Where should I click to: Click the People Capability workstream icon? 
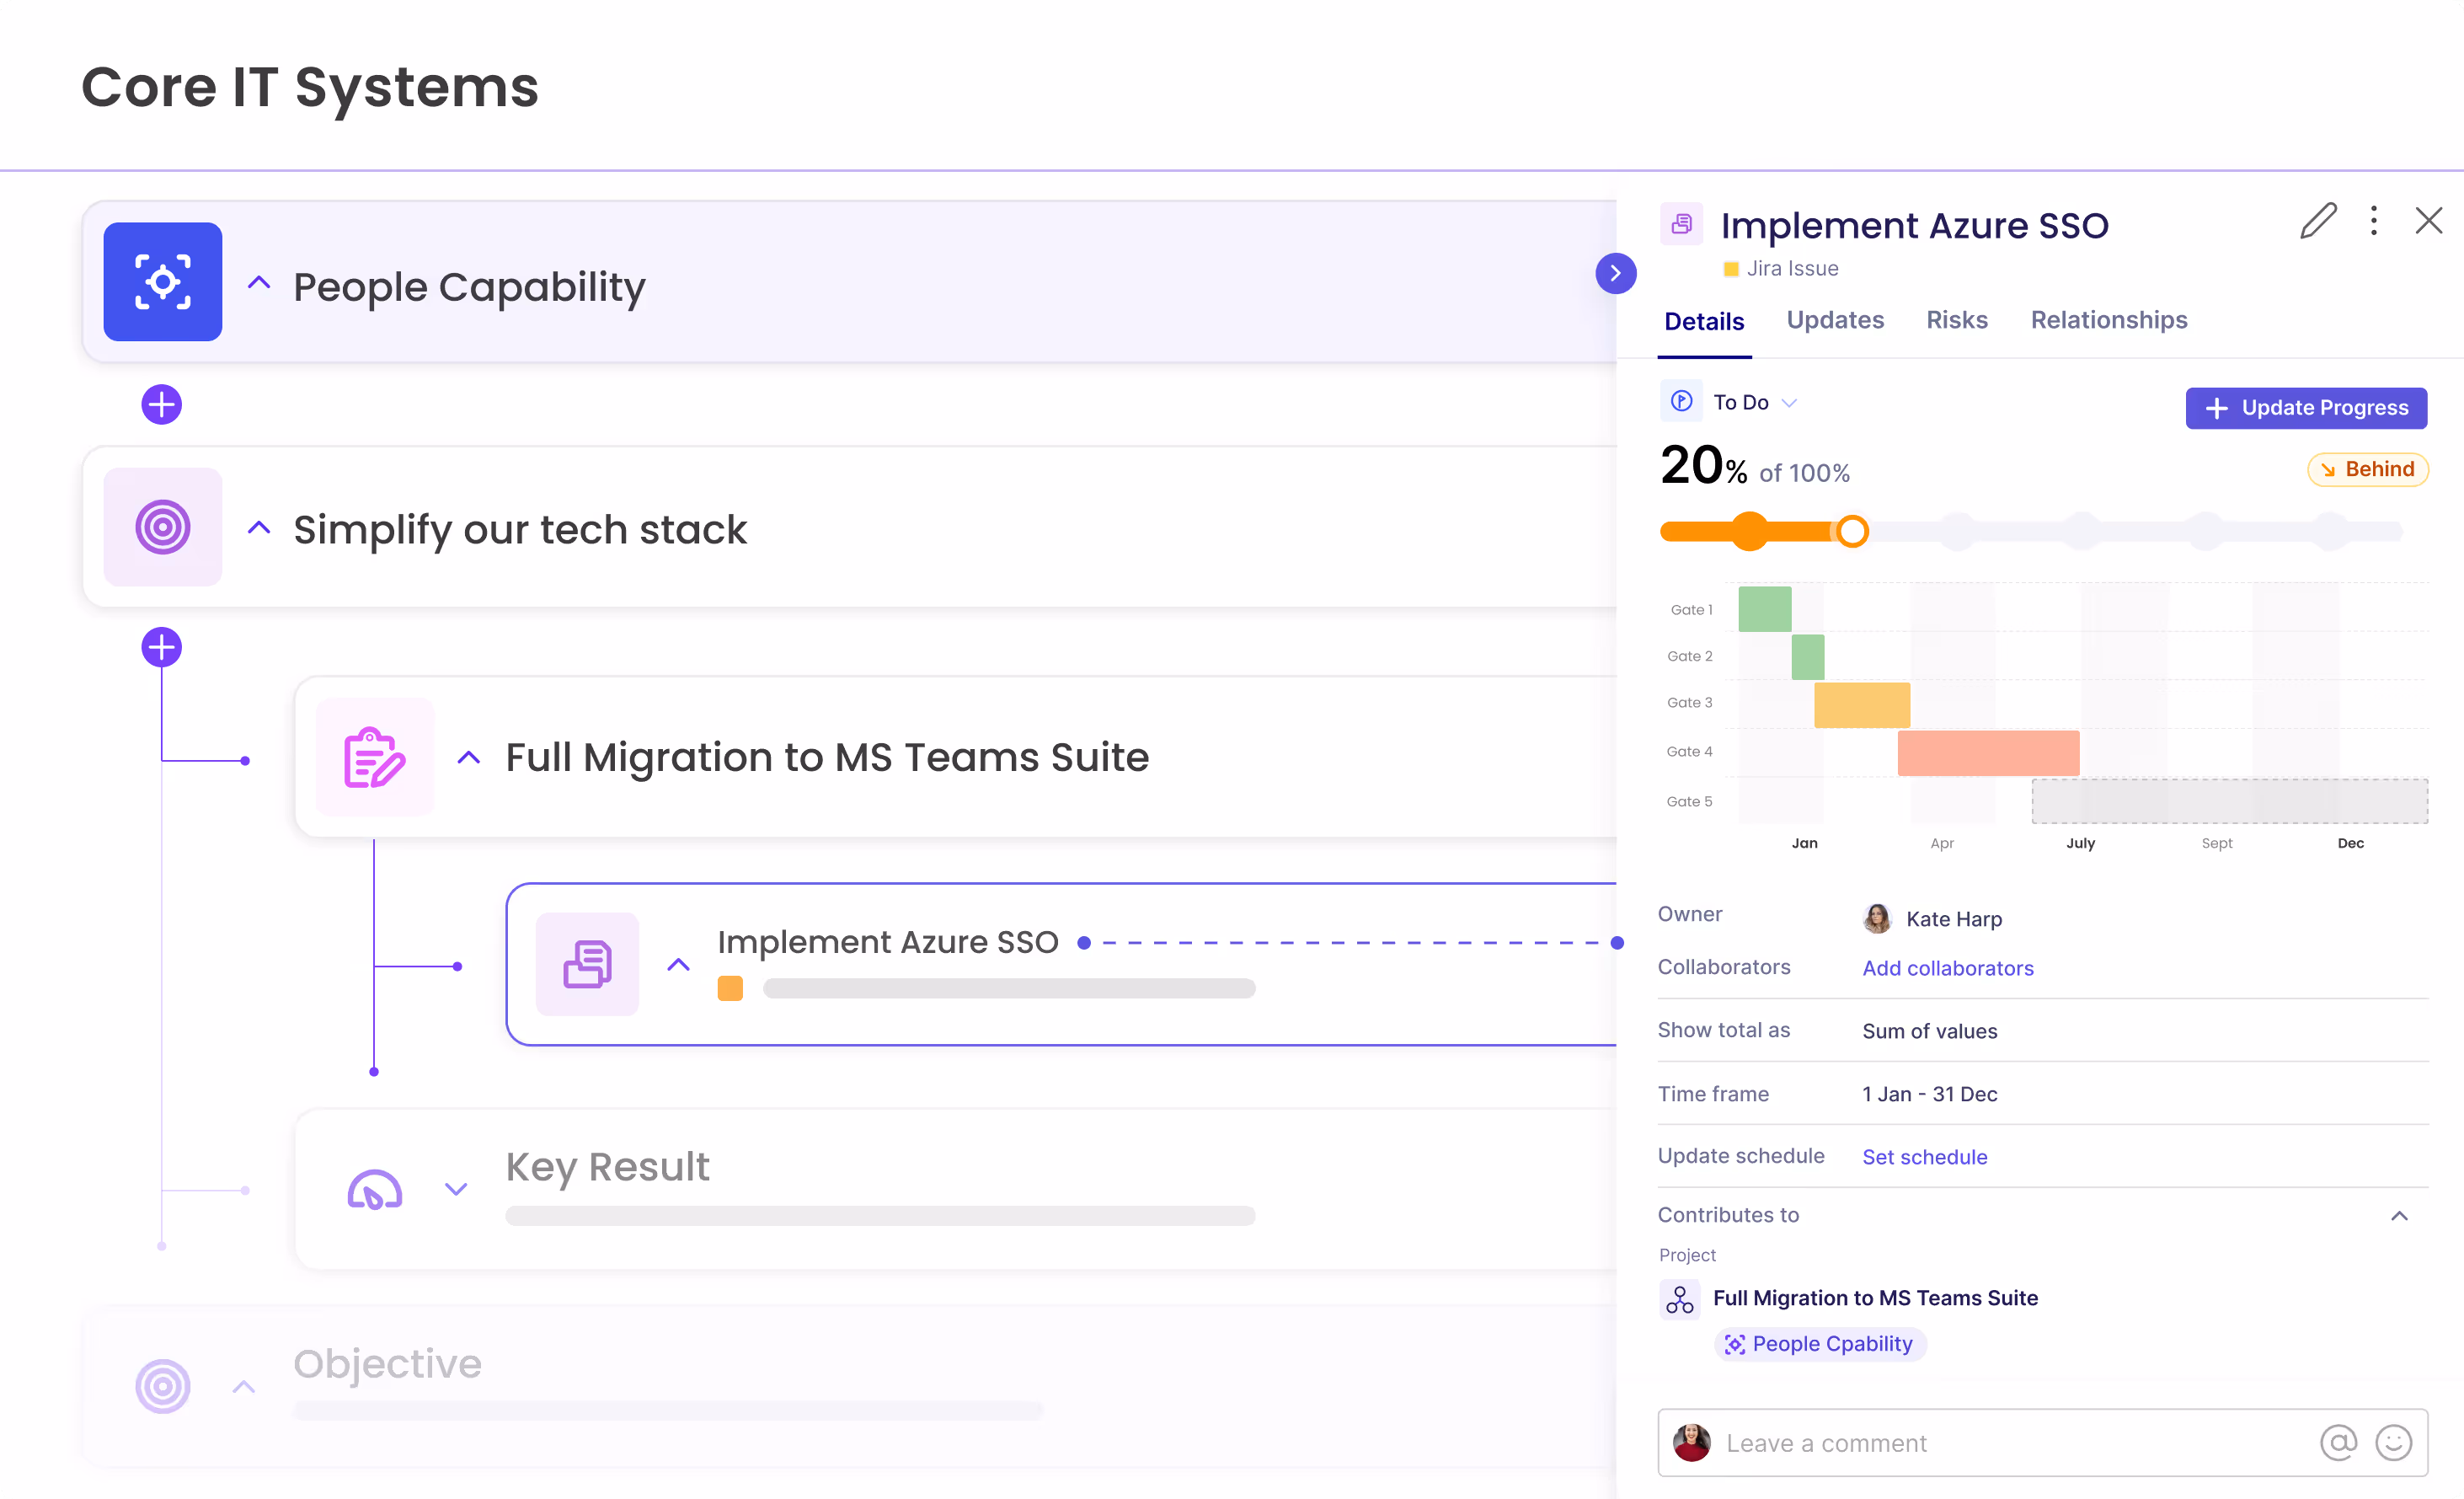point(162,282)
